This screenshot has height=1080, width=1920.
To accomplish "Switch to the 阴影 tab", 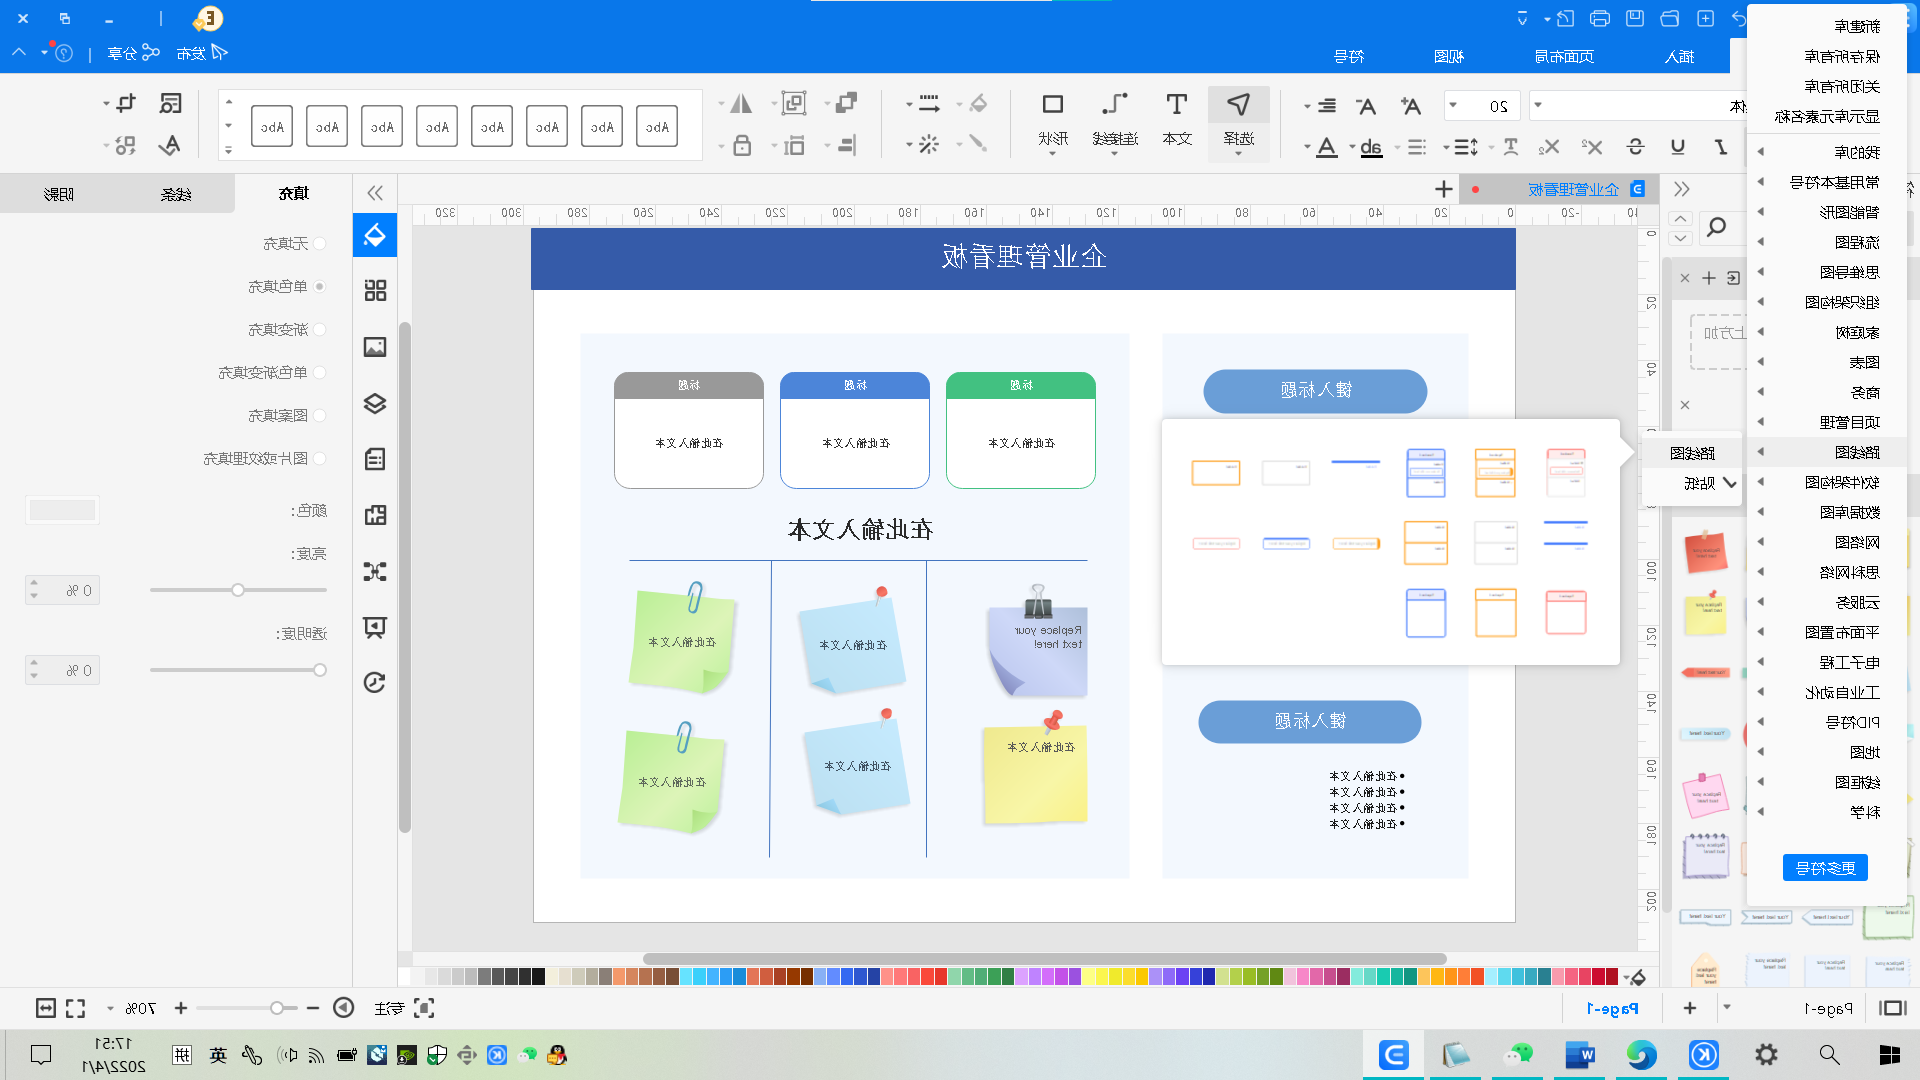I will 59,194.
